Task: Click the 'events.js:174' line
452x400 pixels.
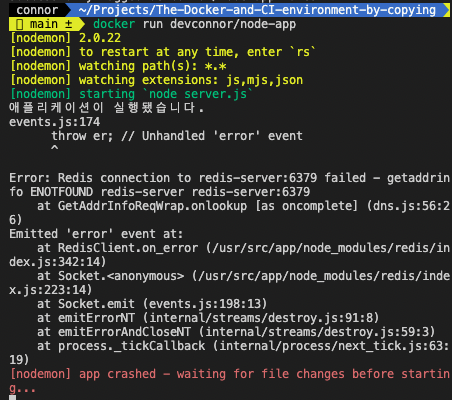Action: pyautogui.click(x=55, y=122)
